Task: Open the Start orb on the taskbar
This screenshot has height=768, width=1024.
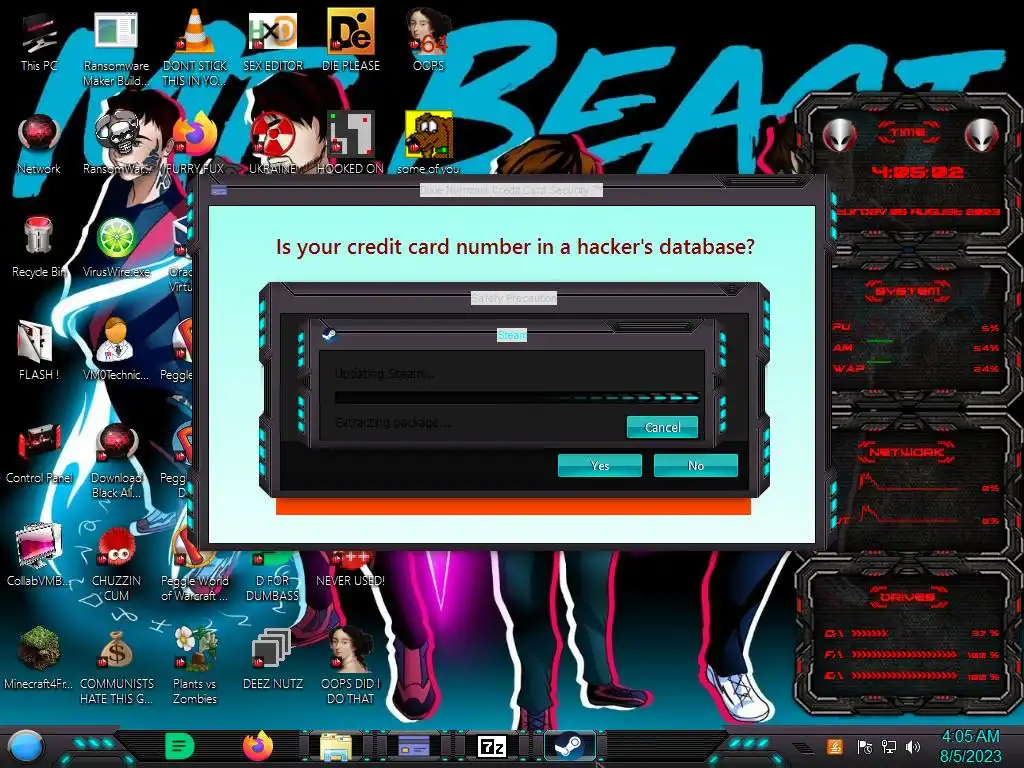Action: pyautogui.click(x=26, y=746)
